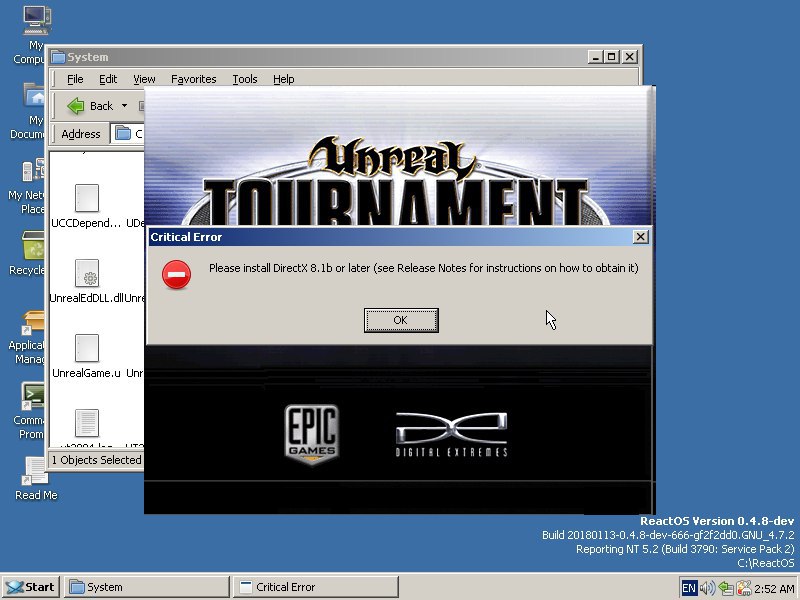Click the EN language indicator in tray

[x=688, y=588]
